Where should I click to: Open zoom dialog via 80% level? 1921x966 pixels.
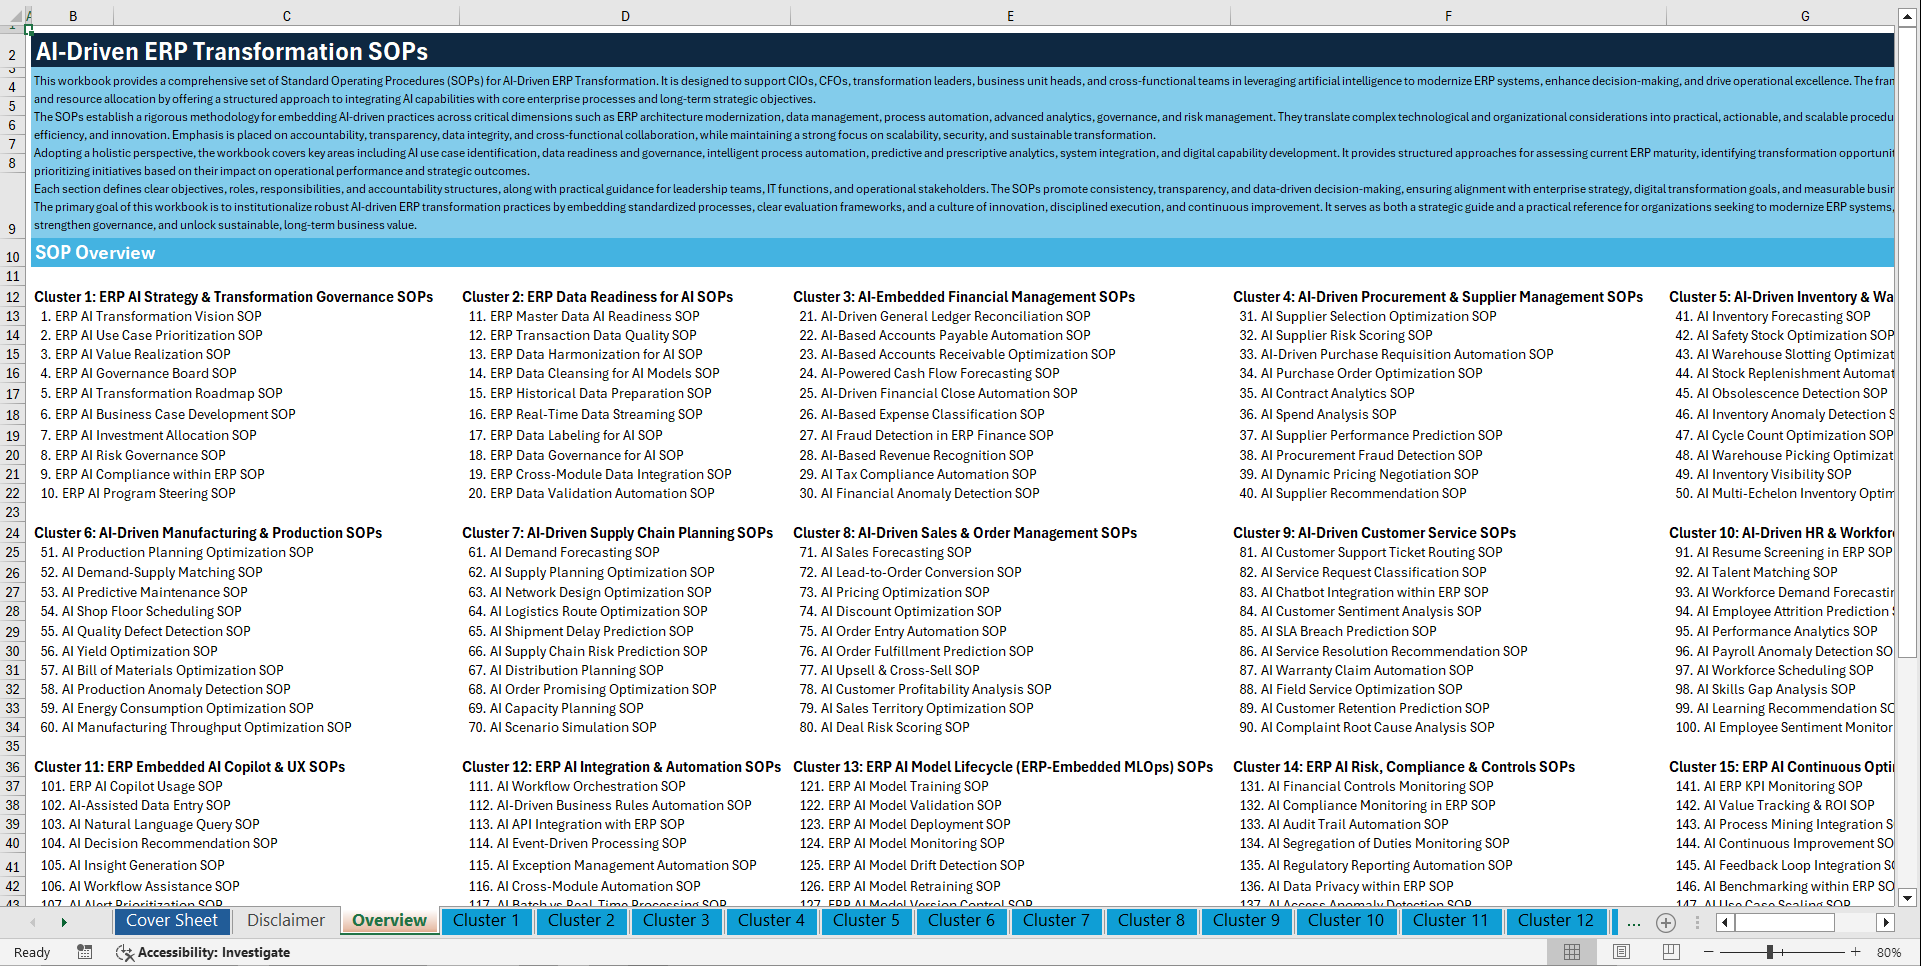point(1889,952)
